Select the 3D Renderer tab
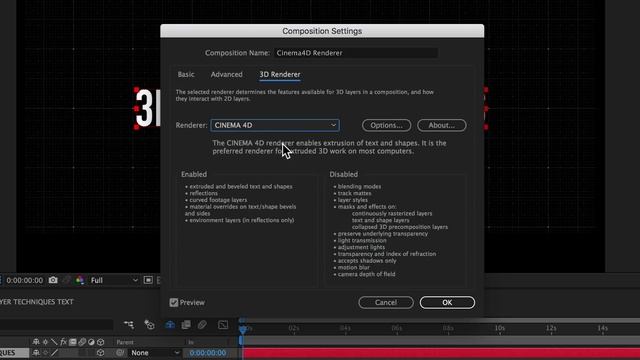This screenshot has height=360, width=640. coord(280,74)
